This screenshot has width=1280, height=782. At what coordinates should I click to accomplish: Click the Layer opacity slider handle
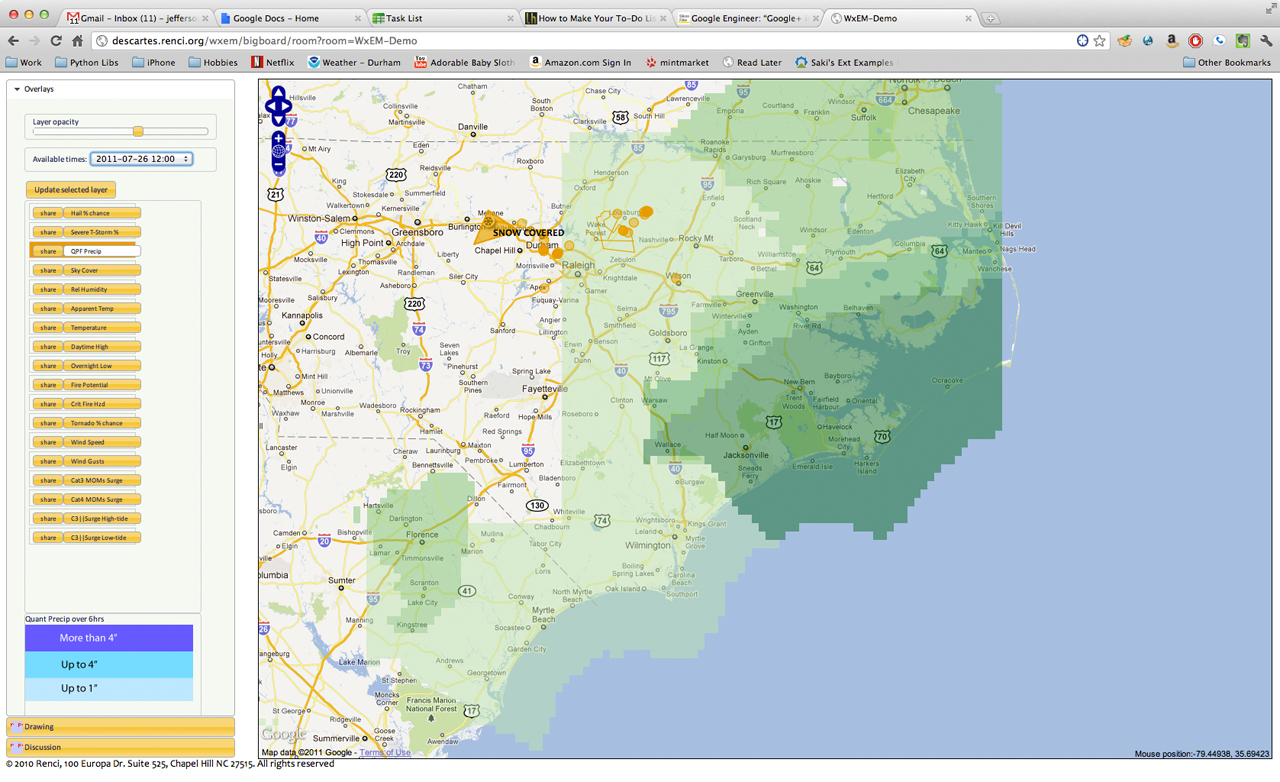click(138, 131)
